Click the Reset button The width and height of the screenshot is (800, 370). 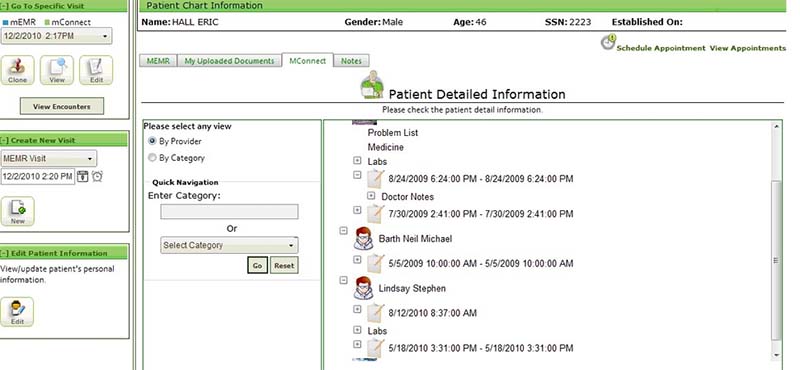284,265
